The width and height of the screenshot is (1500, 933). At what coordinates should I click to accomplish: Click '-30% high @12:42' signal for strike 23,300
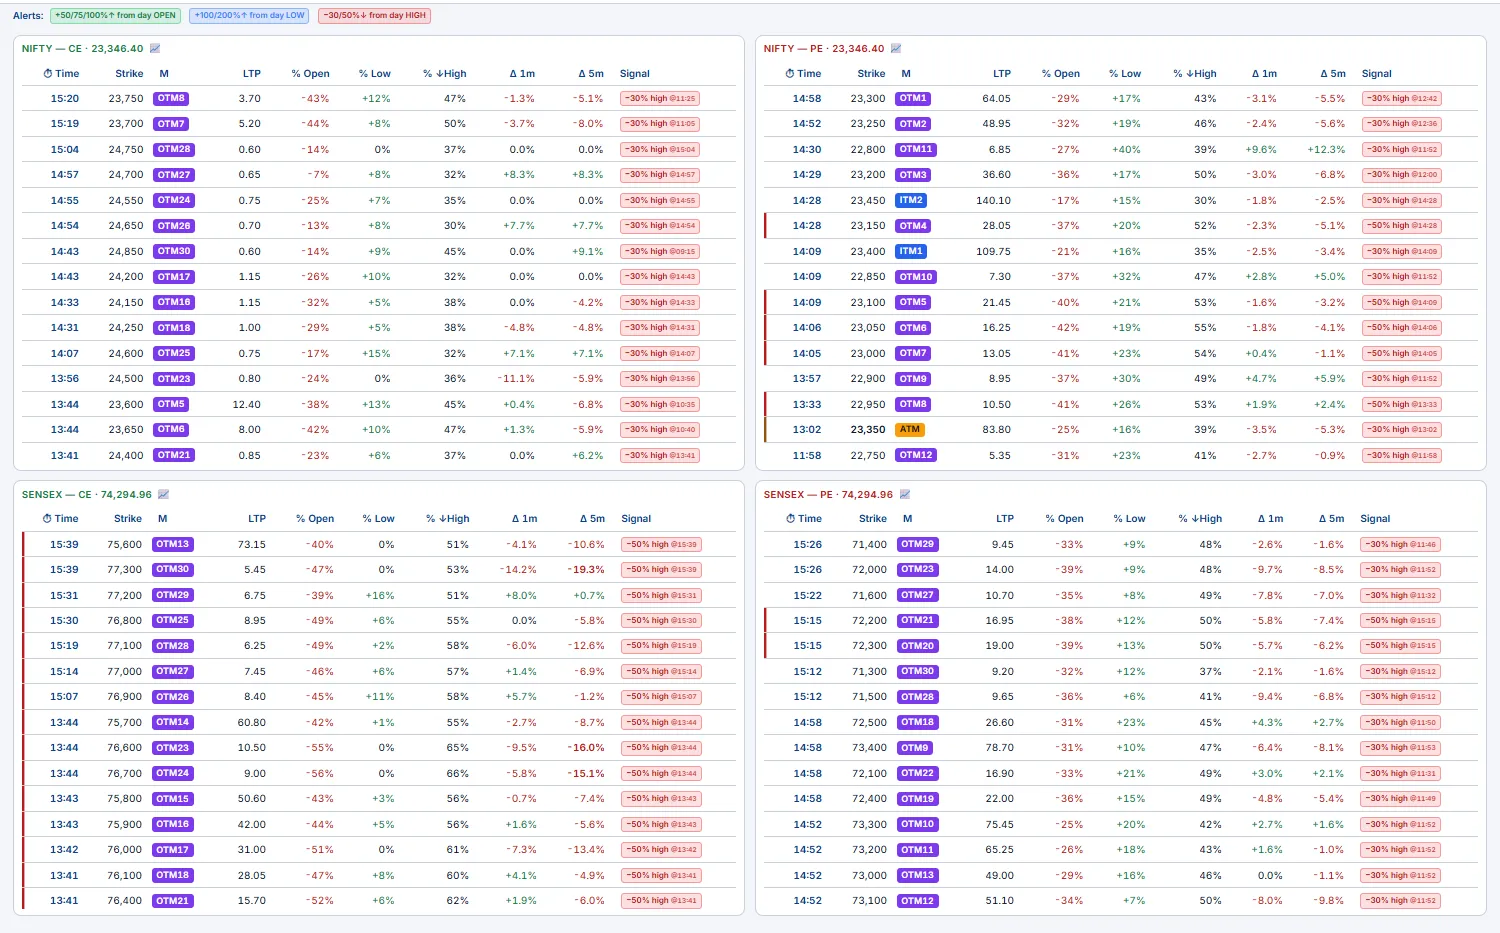pyautogui.click(x=1402, y=98)
